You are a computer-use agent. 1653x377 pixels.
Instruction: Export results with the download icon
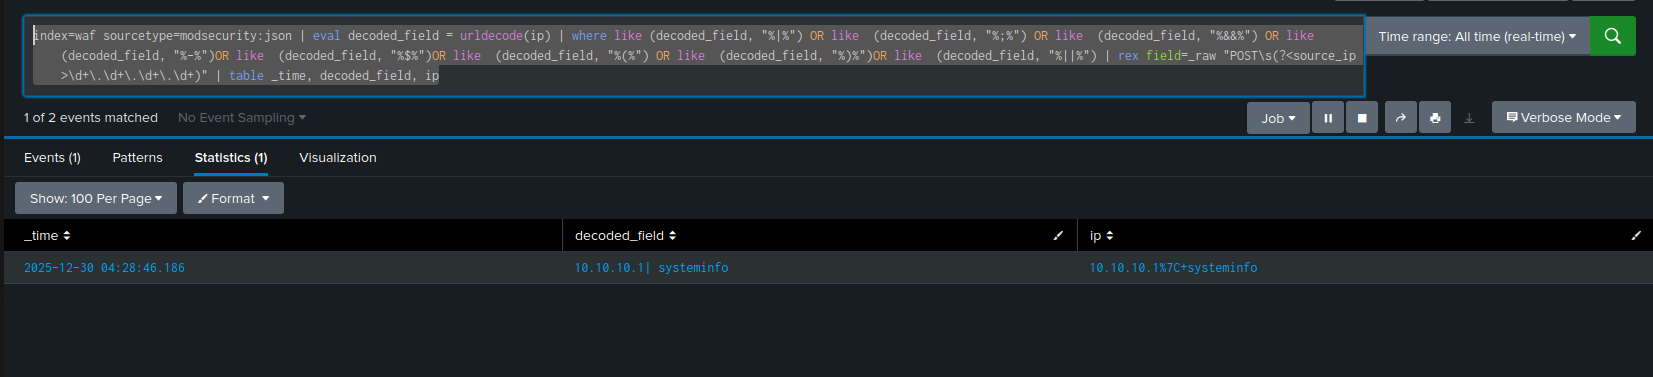(x=1469, y=118)
